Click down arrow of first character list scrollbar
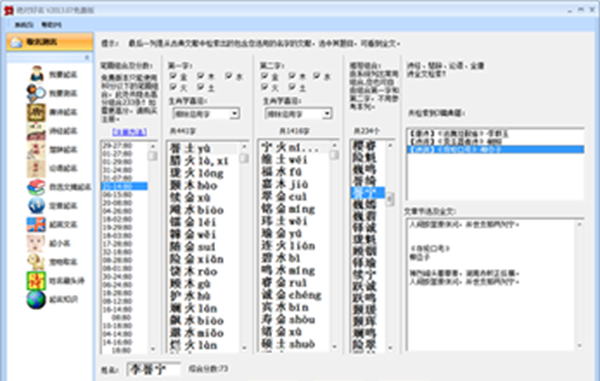Image resolution: width=600 pixels, height=381 pixels. point(244,348)
